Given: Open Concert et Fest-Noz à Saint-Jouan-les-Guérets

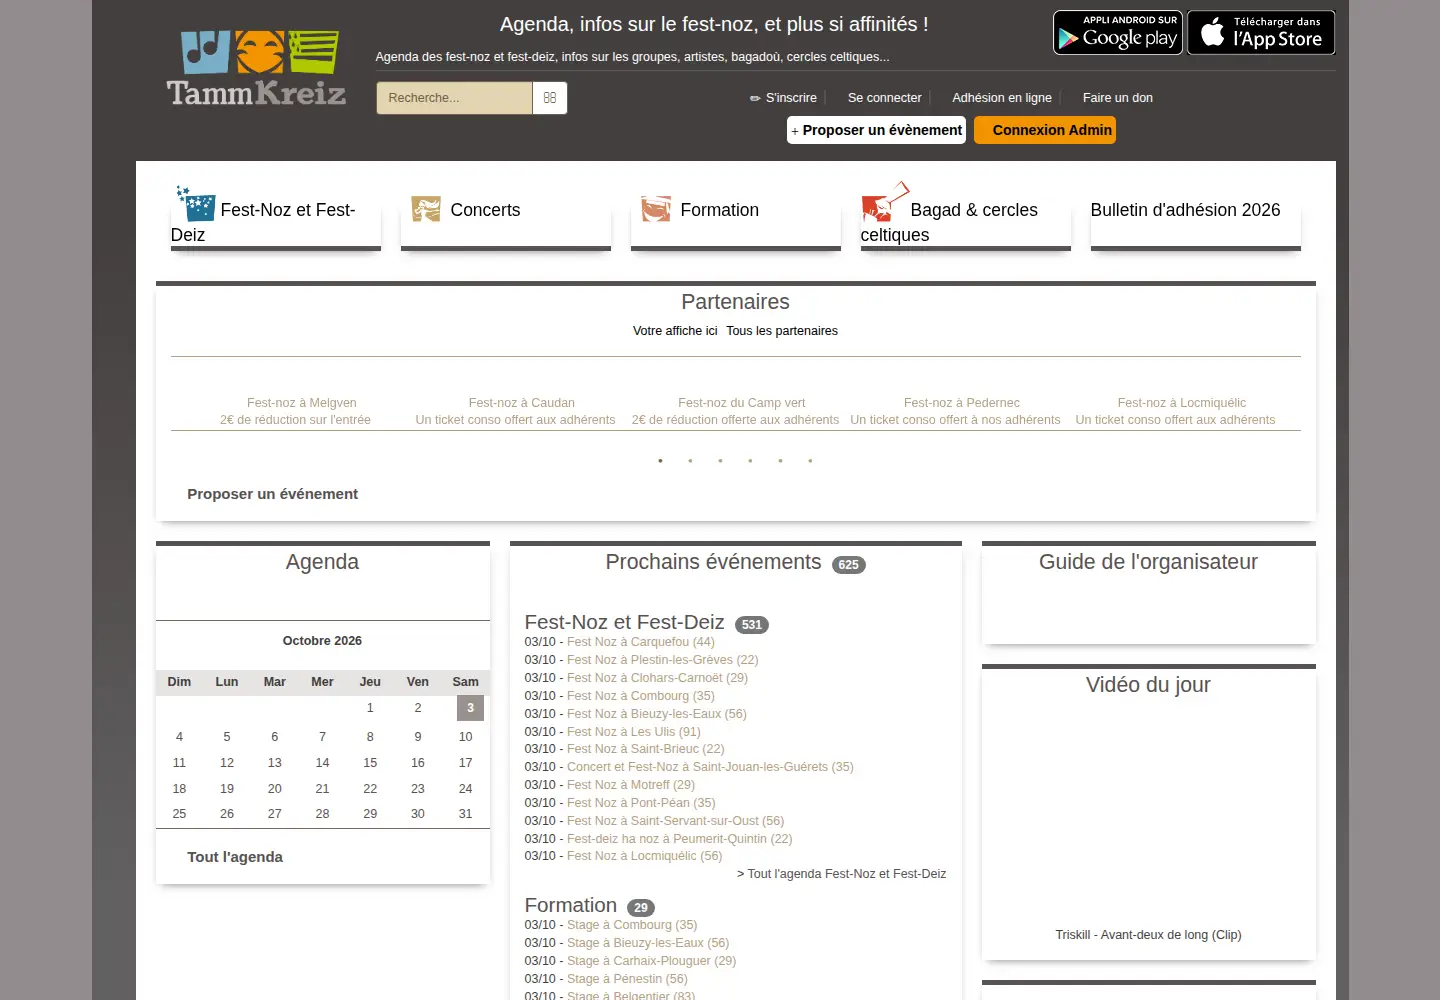Looking at the screenshot, I should coord(710,767).
